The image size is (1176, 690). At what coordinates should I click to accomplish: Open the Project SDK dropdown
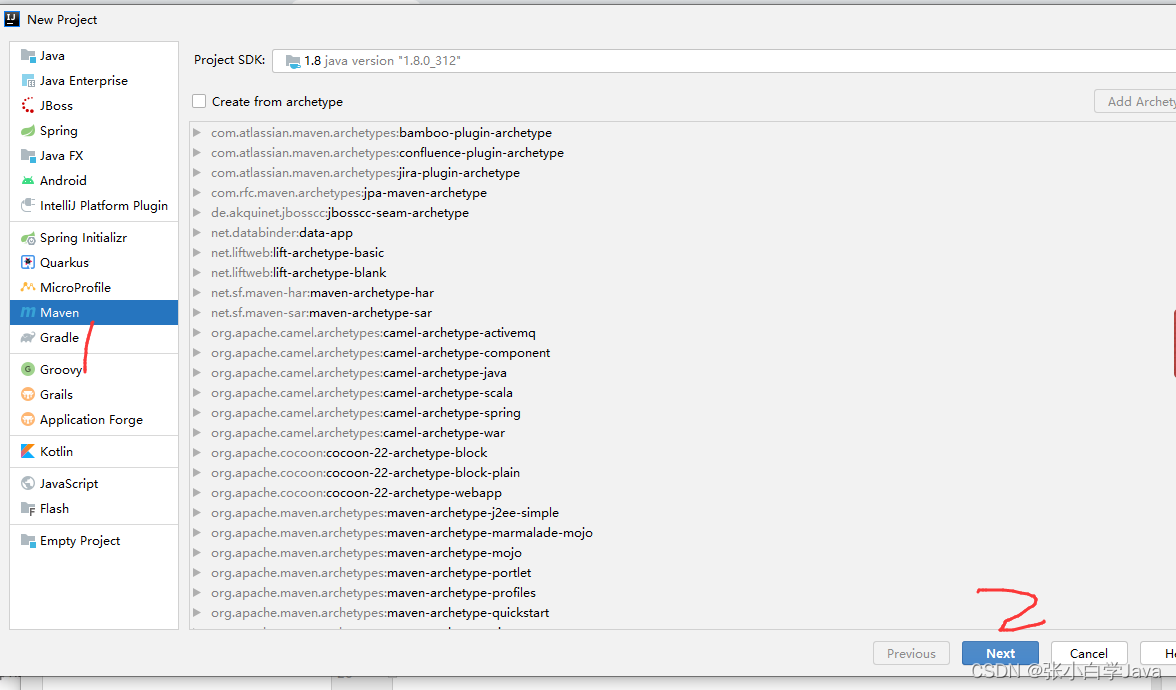pos(724,61)
